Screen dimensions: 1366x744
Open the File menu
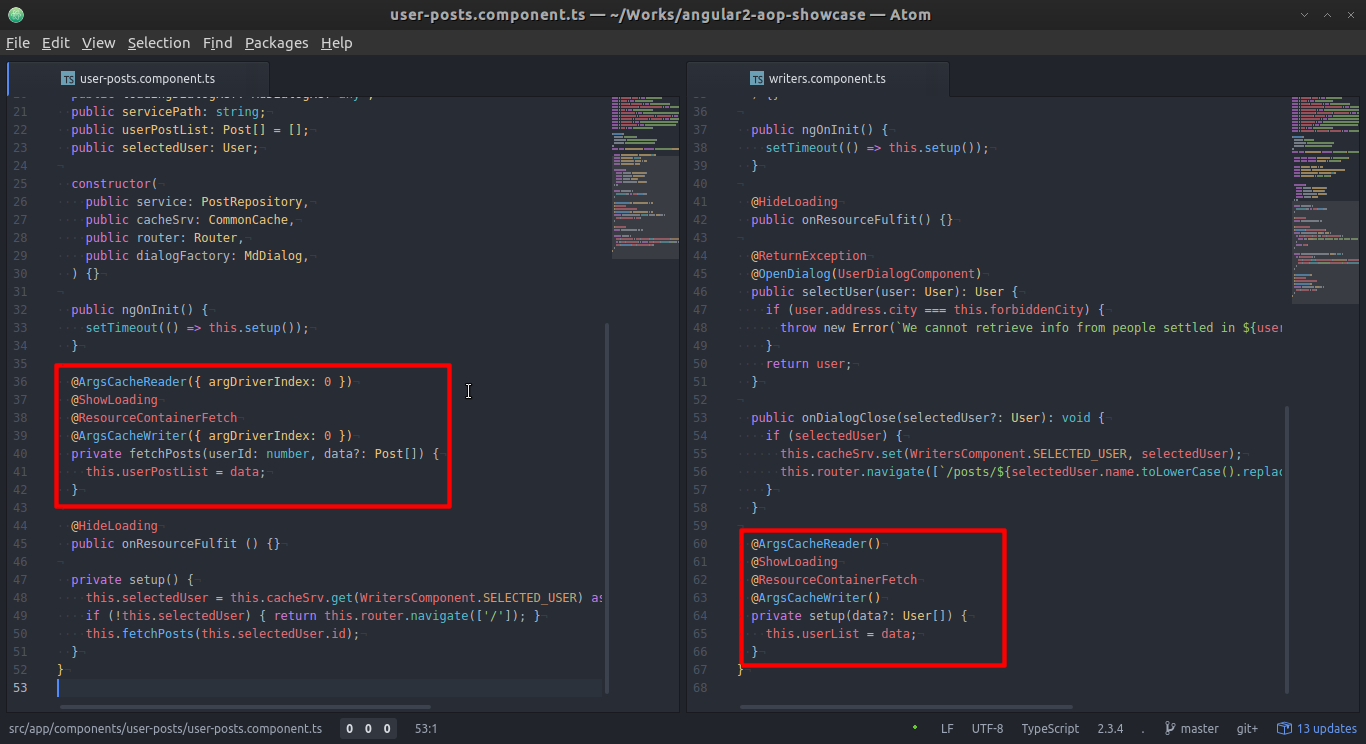pyautogui.click(x=18, y=43)
